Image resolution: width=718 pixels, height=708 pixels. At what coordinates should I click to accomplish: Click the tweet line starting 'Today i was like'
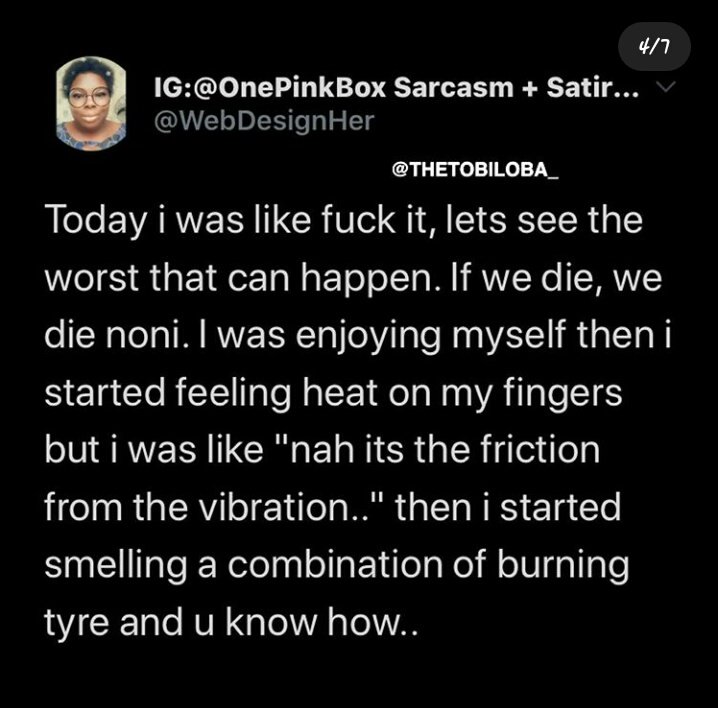click(x=343, y=221)
